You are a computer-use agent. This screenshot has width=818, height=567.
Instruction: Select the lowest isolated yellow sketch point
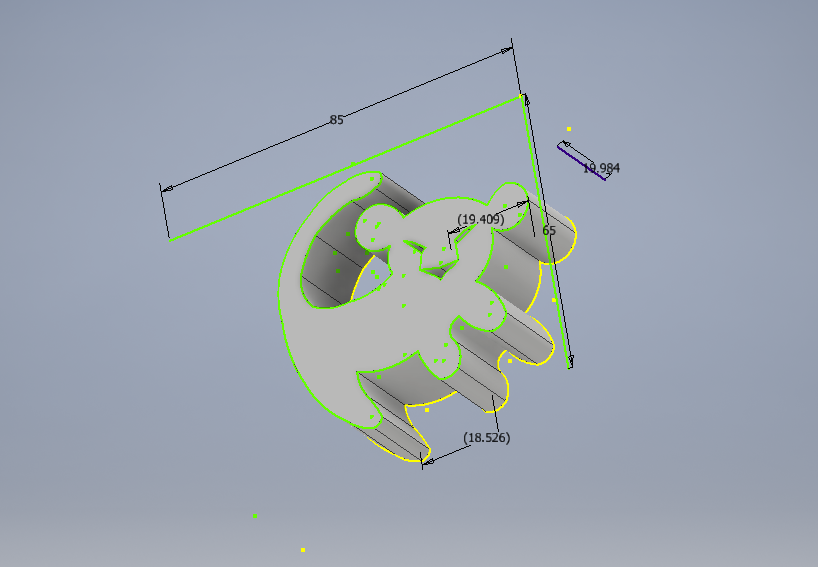(x=303, y=549)
